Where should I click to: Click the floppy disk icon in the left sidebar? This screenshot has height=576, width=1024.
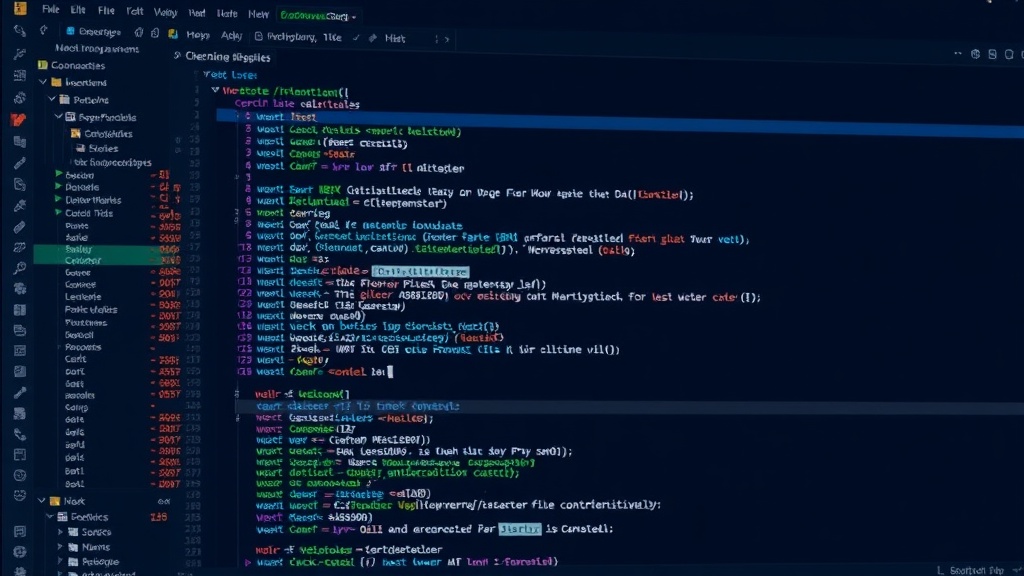(x=20, y=455)
